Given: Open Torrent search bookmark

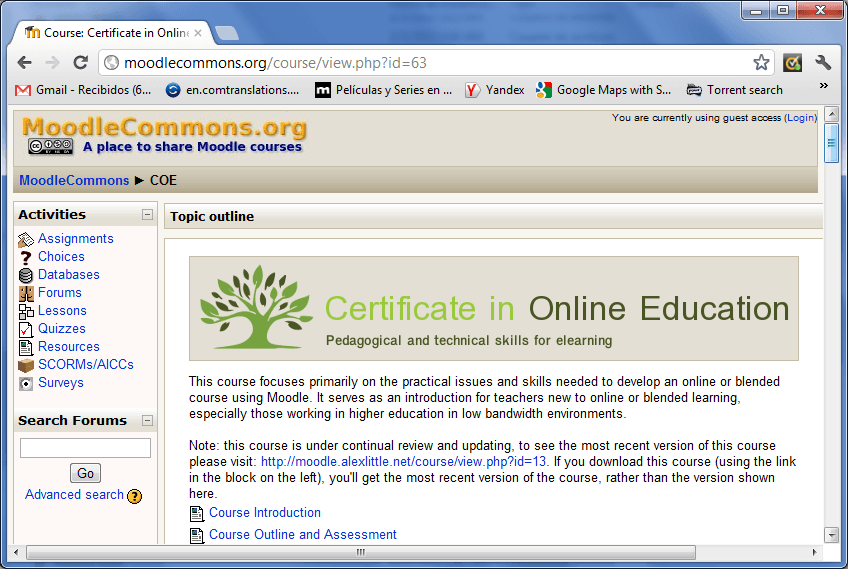Looking at the screenshot, I should 734,90.
